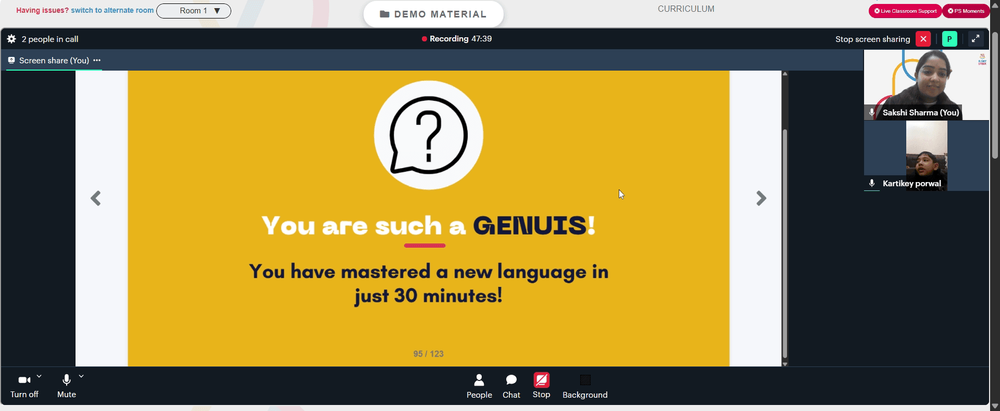Open Background settings
The width and height of the screenshot is (1000, 411).
(x=585, y=387)
